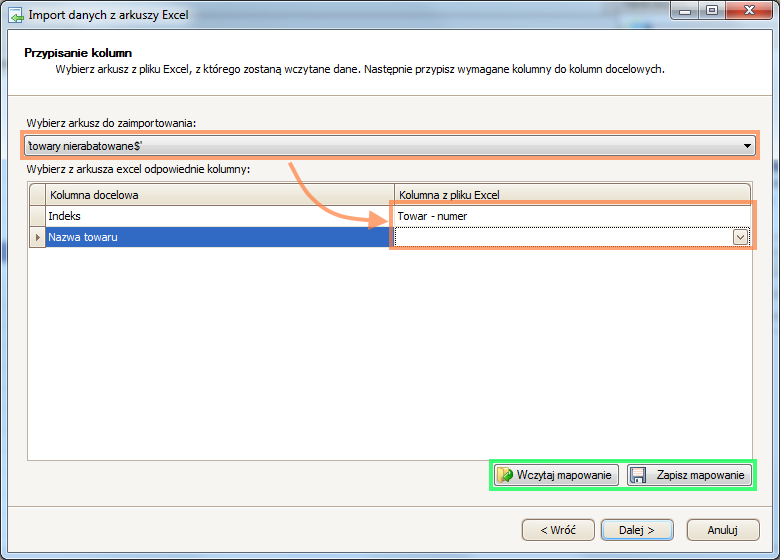Click the 'towary nierabatowane$' combo box field
Screen dimensions: 780x560
point(380,147)
